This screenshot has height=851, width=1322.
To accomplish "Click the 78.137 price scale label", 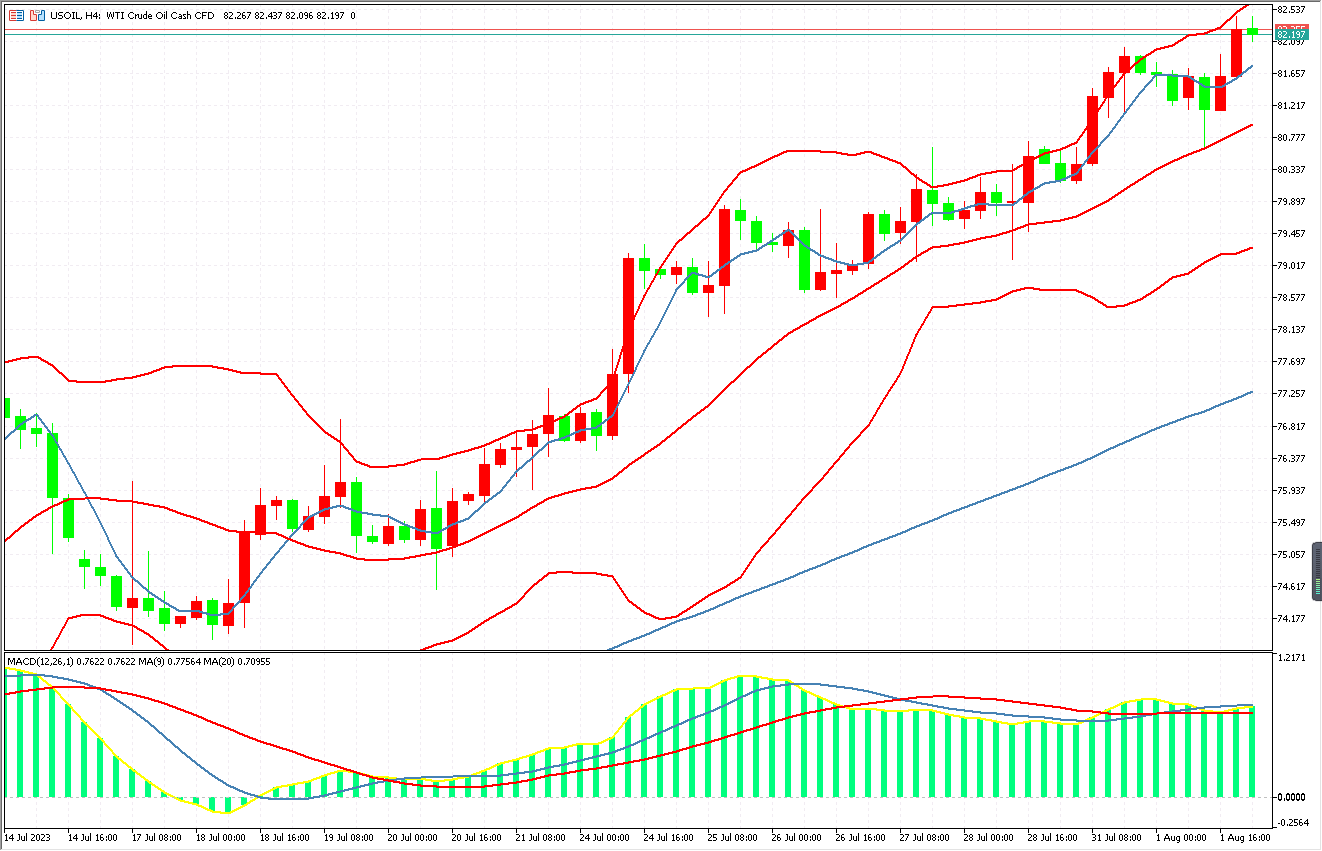I will tap(1289, 329).
